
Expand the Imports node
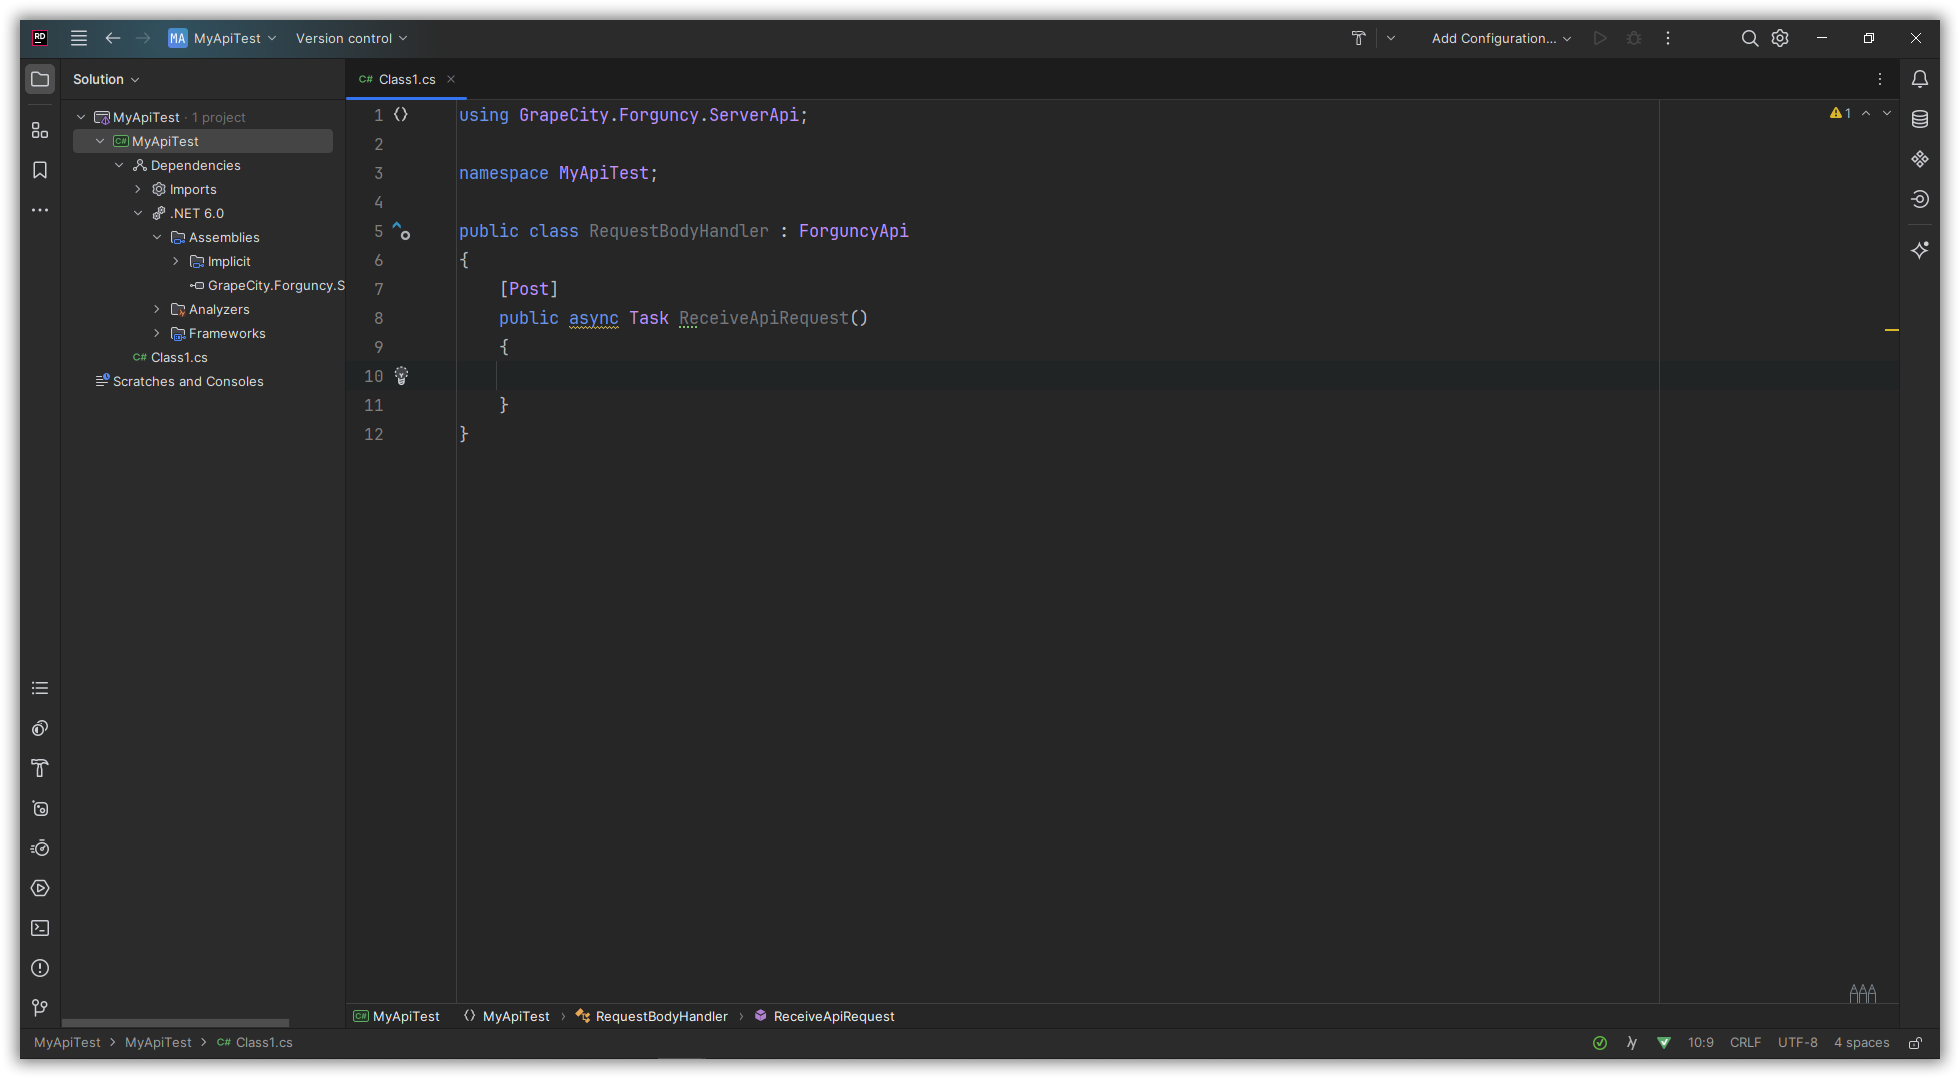pos(138,189)
